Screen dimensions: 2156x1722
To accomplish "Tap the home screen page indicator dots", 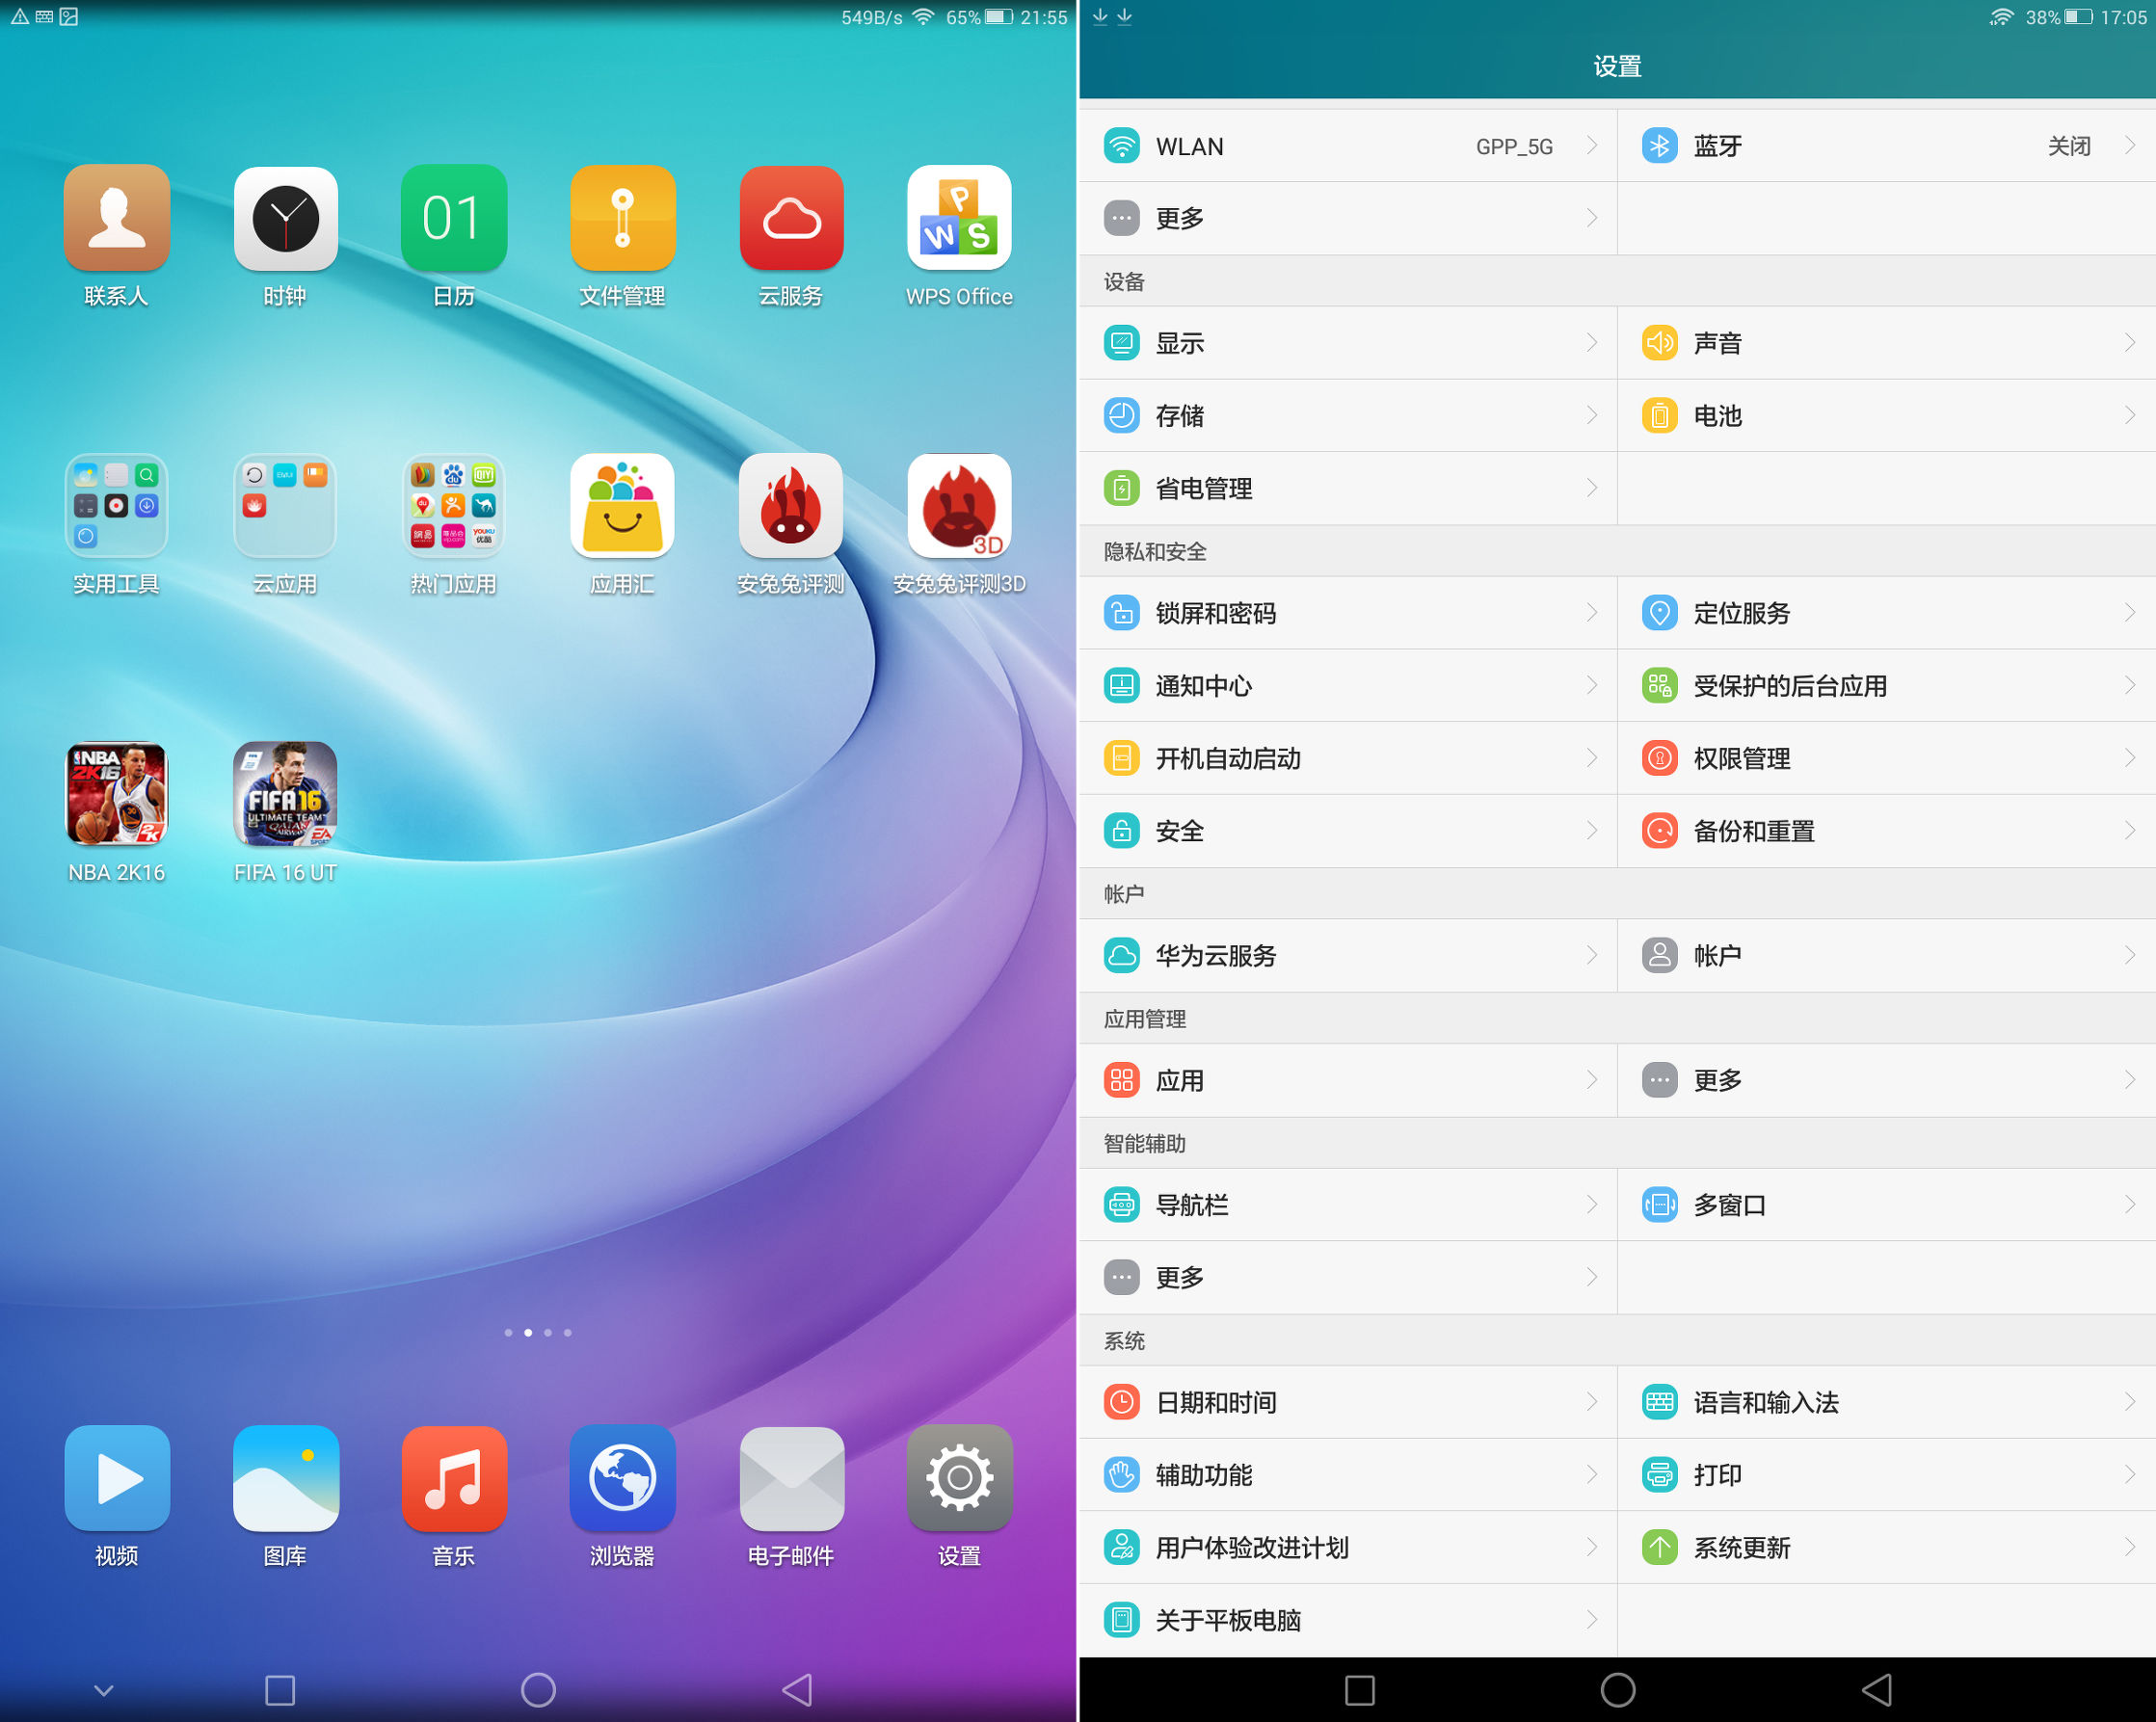I will [x=538, y=1332].
